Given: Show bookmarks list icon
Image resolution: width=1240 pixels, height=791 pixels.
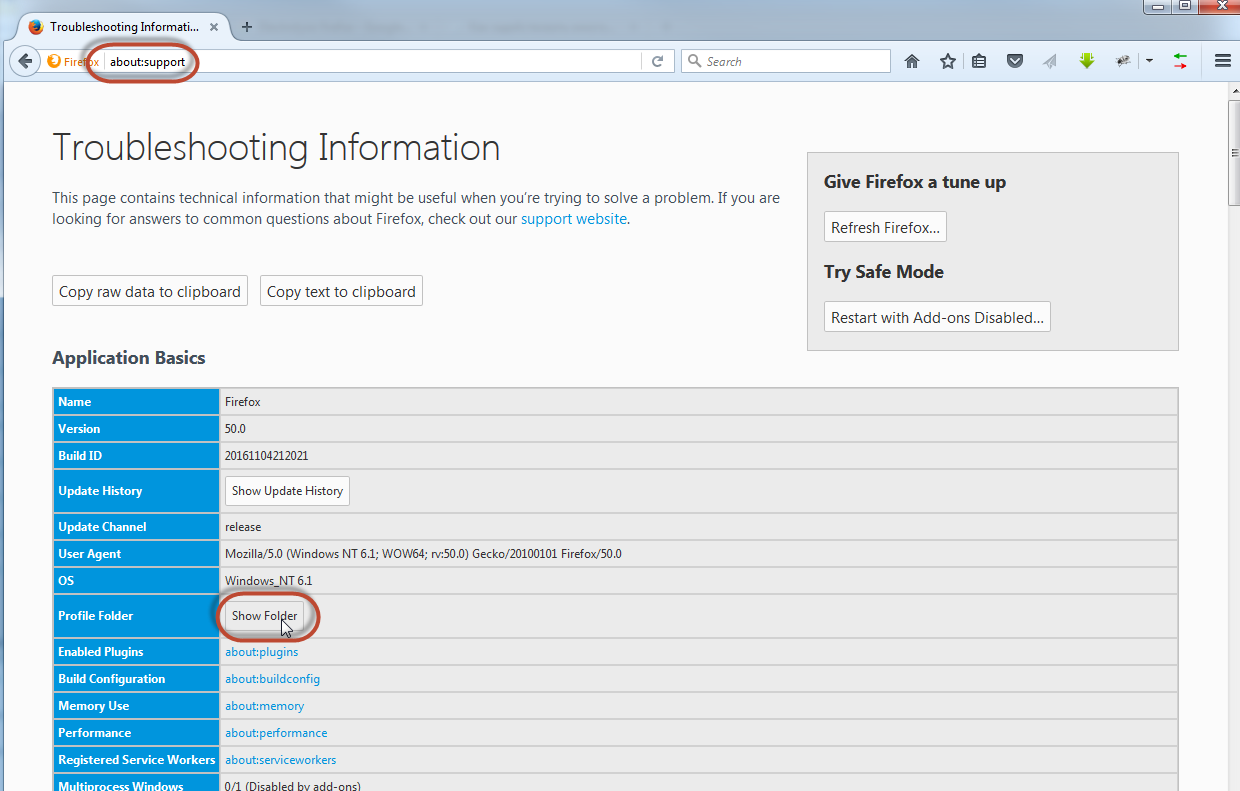Looking at the screenshot, I should point(980,61).
